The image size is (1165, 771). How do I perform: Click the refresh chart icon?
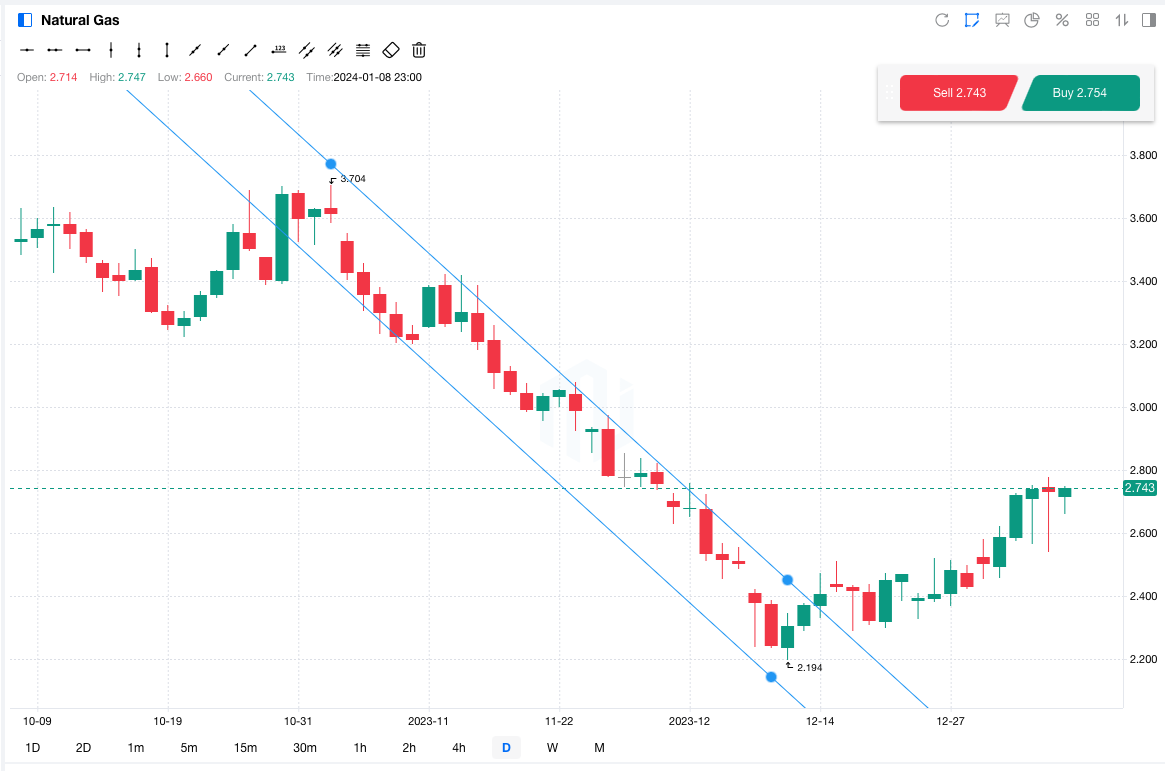(941, 20)
